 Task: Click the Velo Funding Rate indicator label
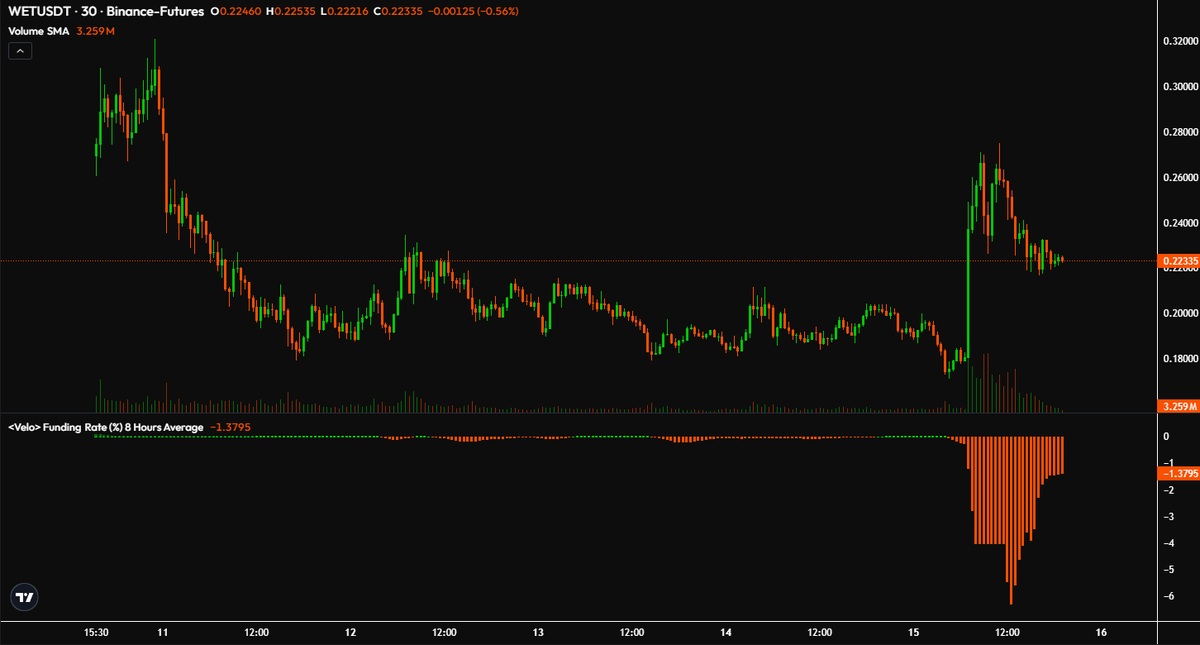click(x=105, y=427)
